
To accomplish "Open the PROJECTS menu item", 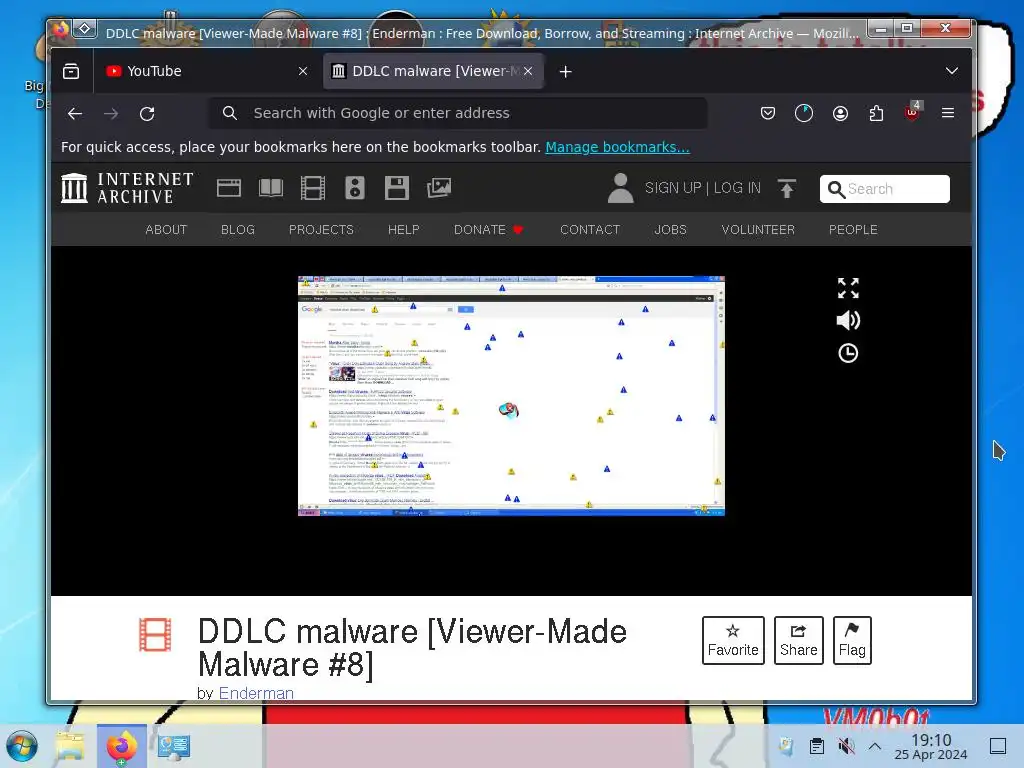I will [x=321, y=230].
